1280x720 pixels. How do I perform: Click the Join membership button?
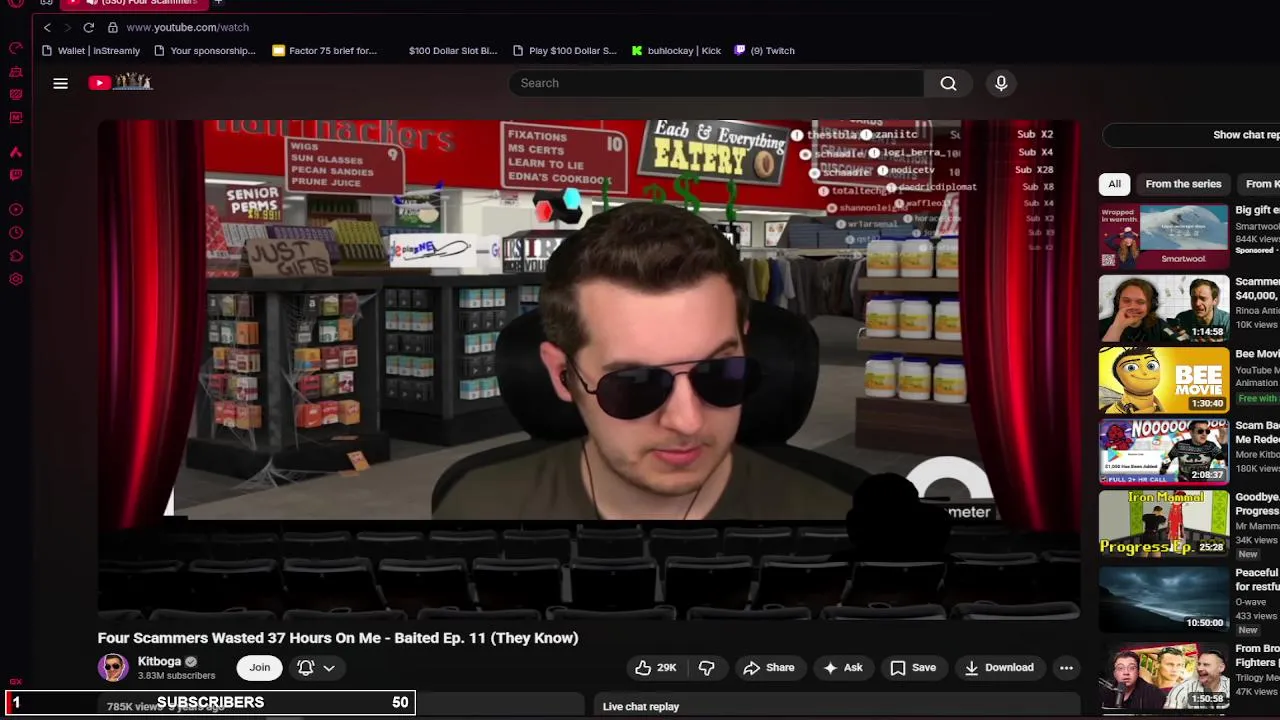(260, 668)
